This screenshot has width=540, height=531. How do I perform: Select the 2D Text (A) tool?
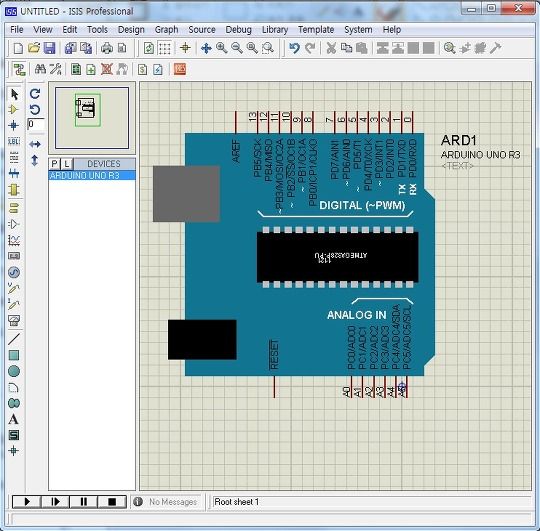(14, 419)
